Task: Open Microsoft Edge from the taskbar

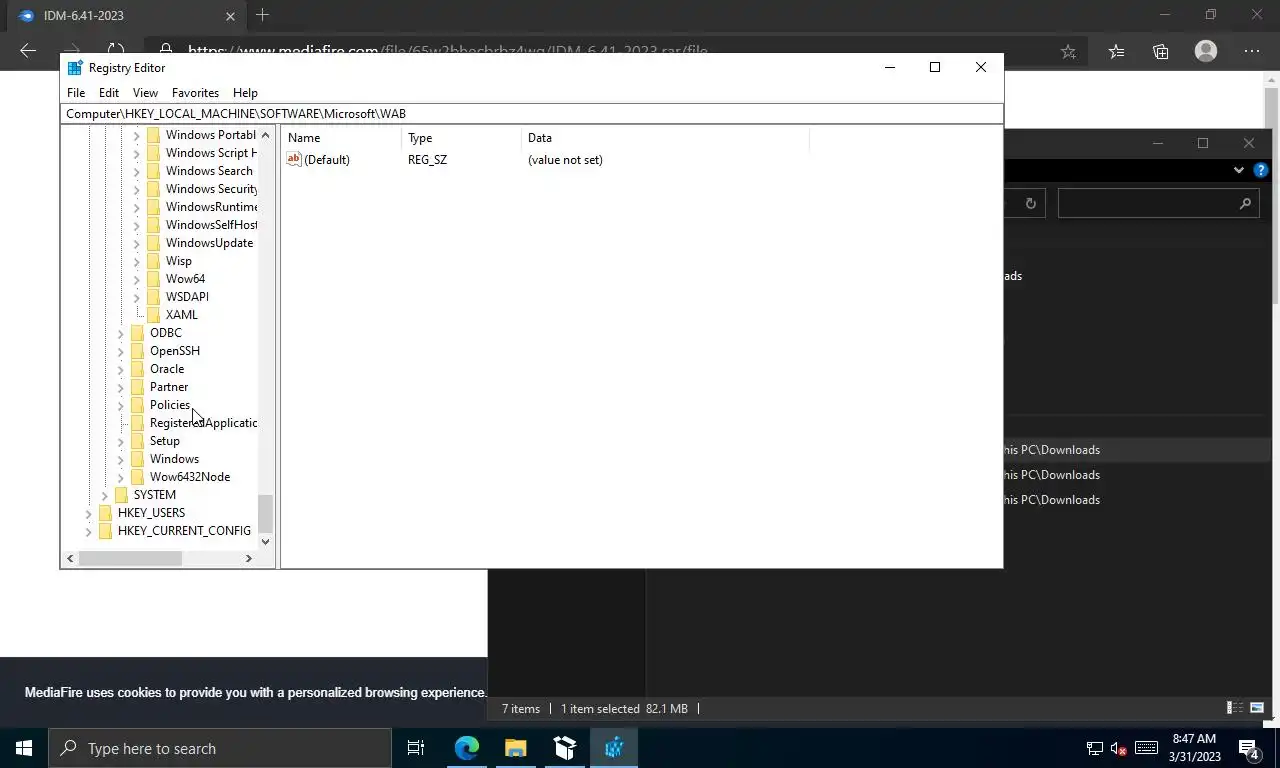Action: (467, 748)
